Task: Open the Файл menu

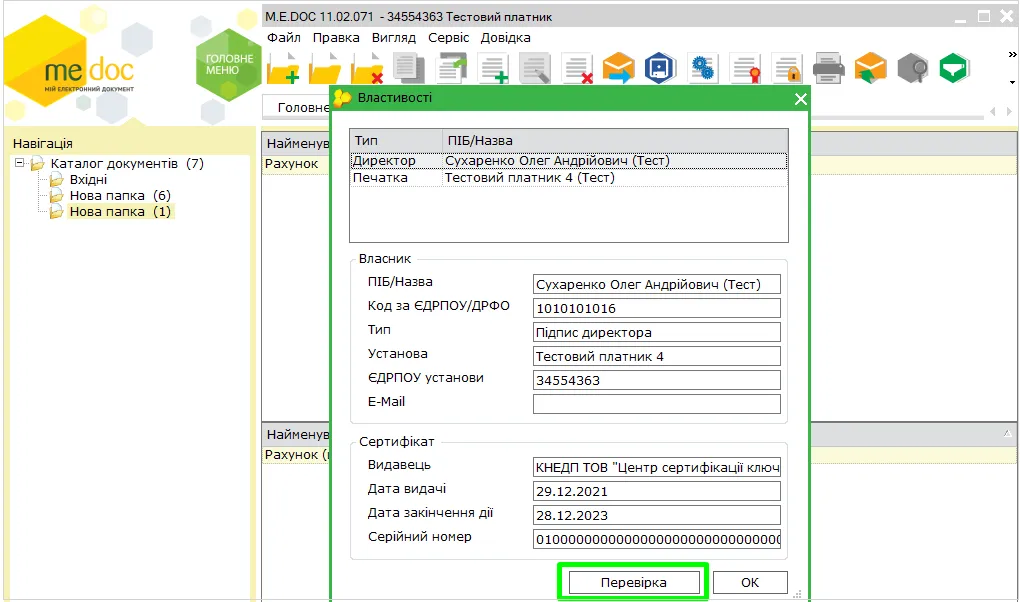Action: click(284, 38)
